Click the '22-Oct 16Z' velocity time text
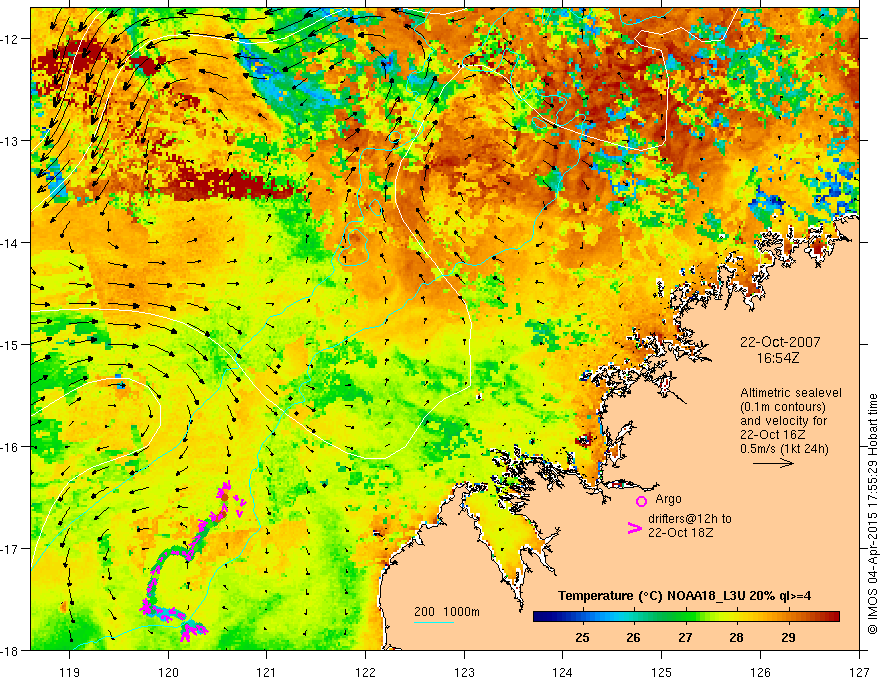 [773, 435]
